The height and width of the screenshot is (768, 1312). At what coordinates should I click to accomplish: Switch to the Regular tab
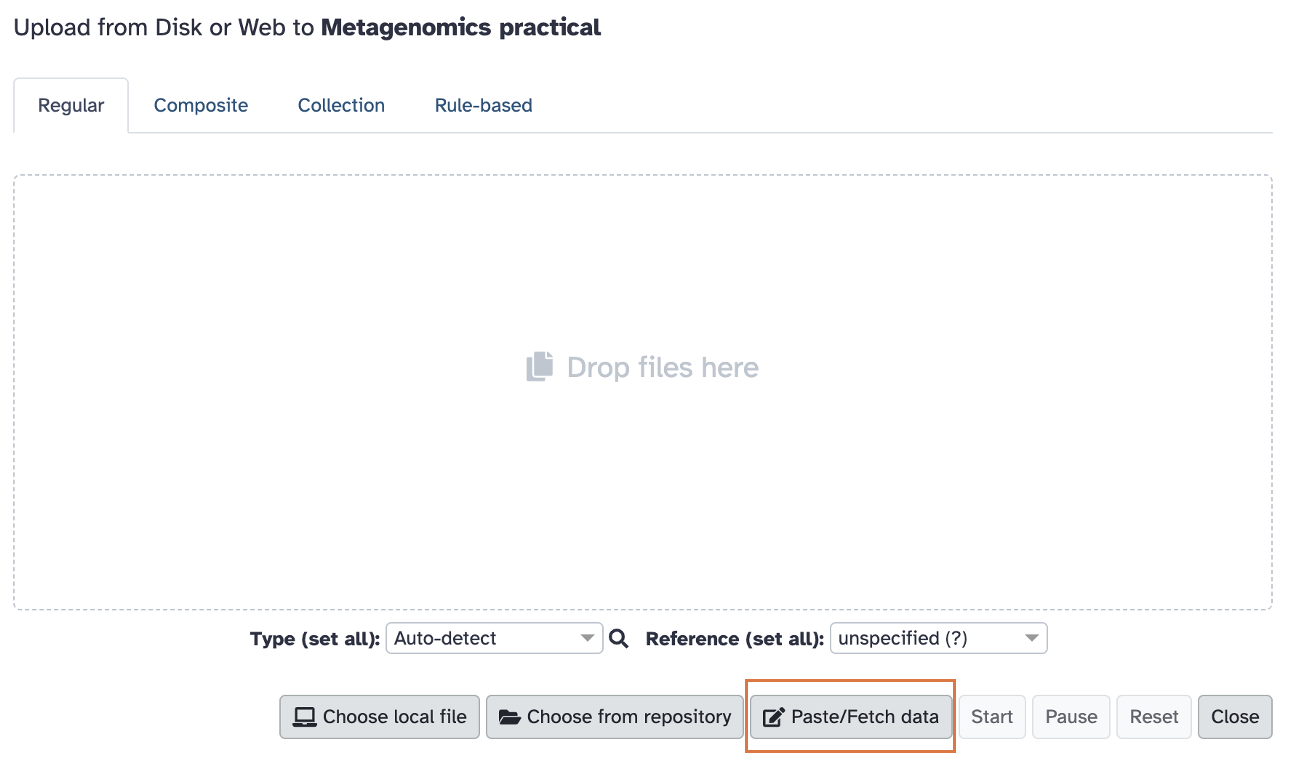[x=71, y=106]
